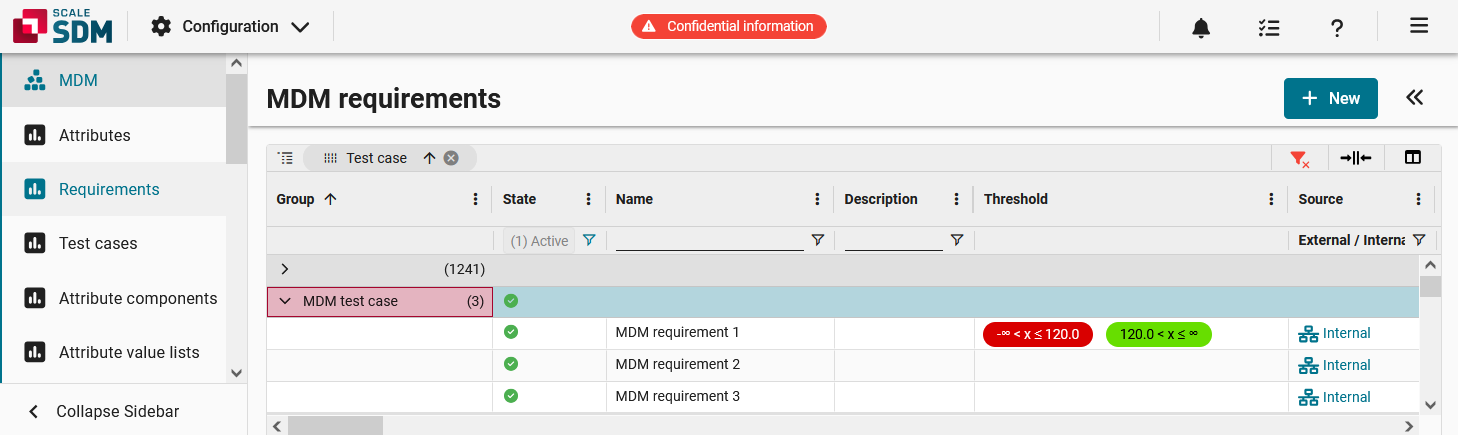1458x435 pixels.
Task: Click the Confidential information badge
Action: point(729,26)
